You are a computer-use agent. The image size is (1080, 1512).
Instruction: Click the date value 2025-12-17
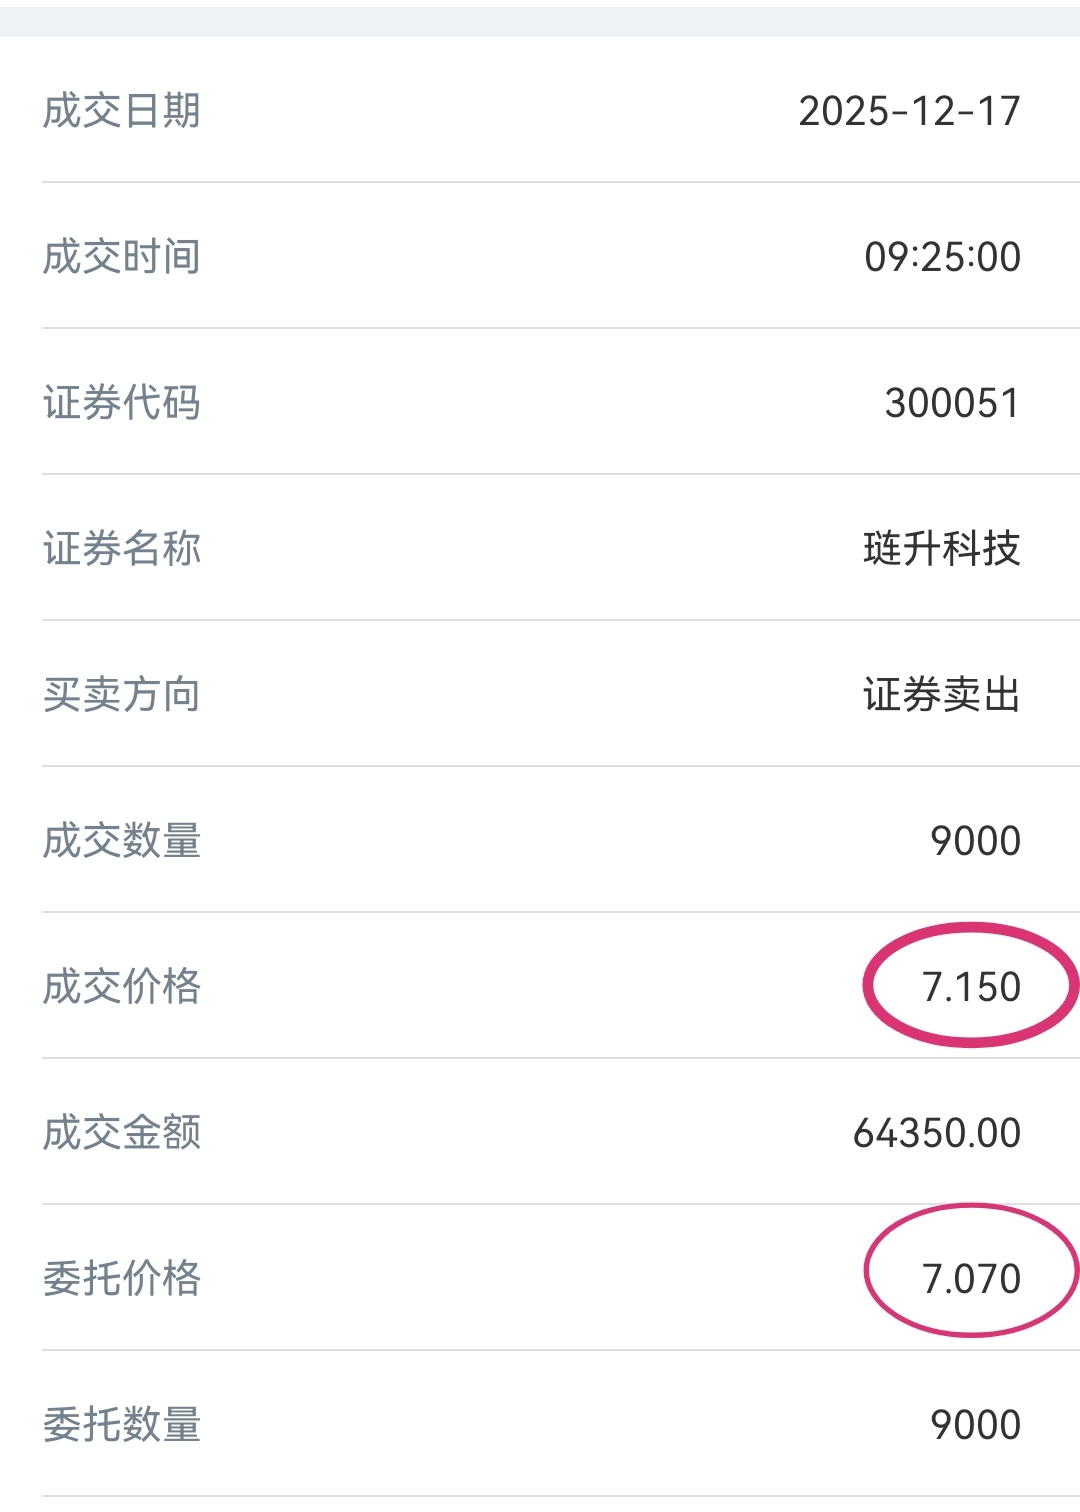909,111
